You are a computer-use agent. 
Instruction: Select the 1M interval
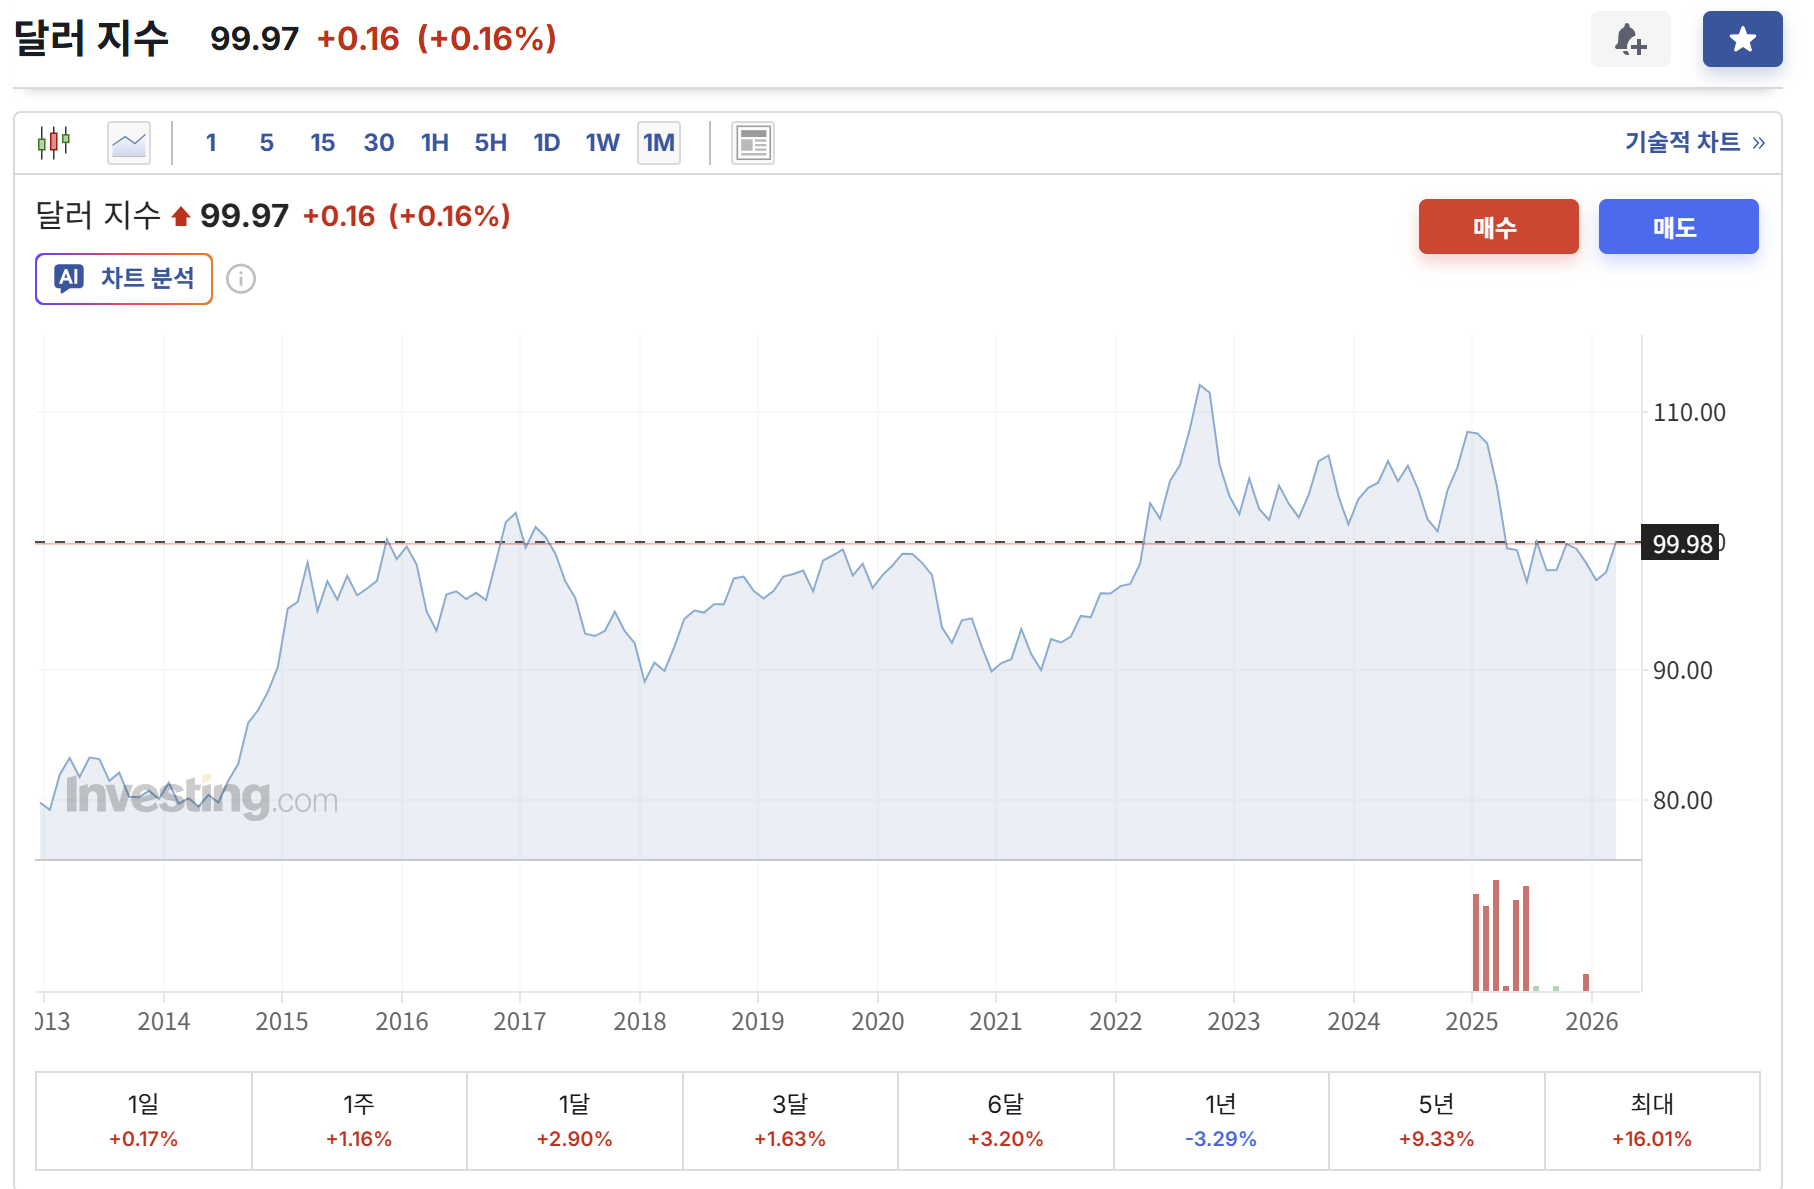[659, 142]
